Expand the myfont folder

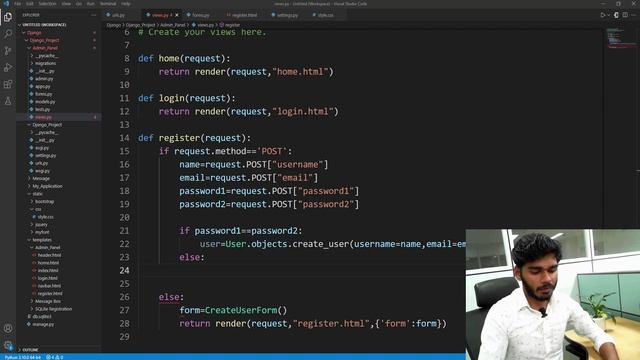42,232
